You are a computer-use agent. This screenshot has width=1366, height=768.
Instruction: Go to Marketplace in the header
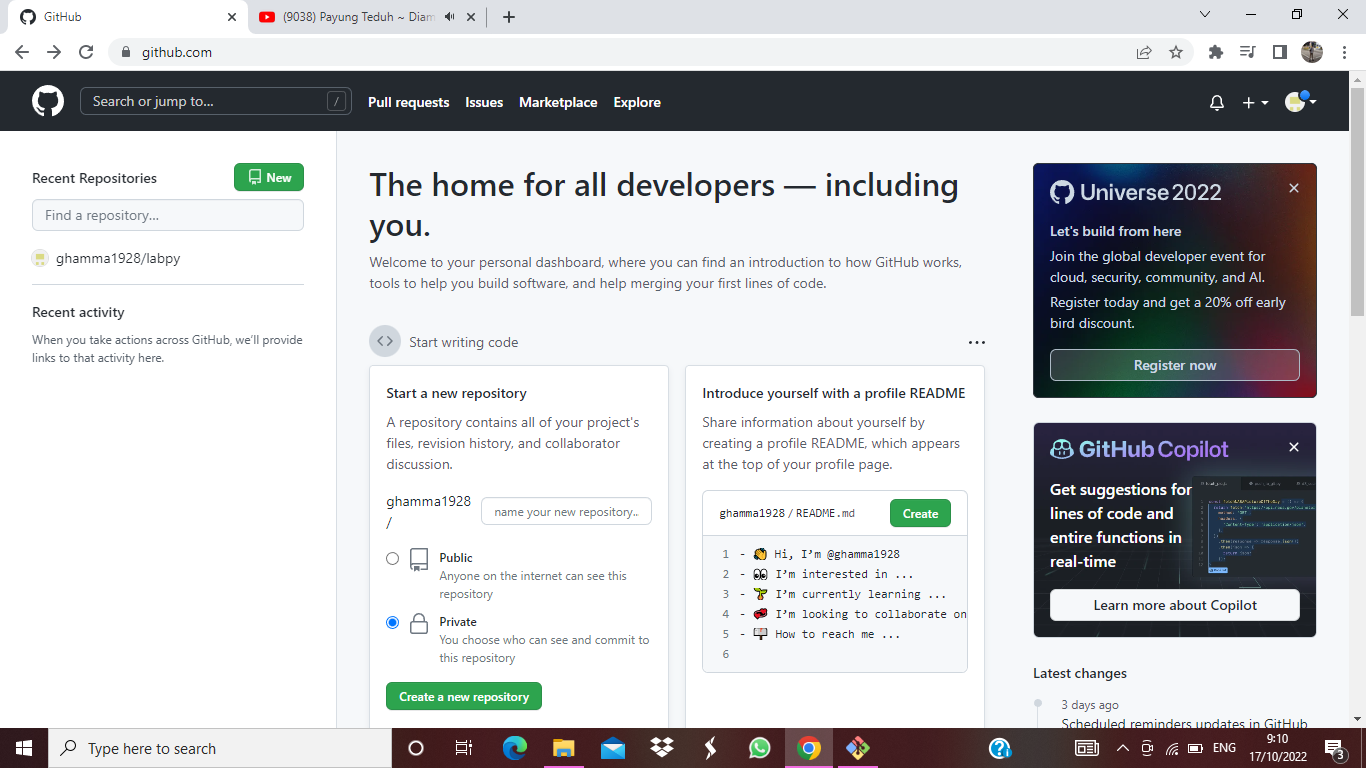click(x=558, y=102)
